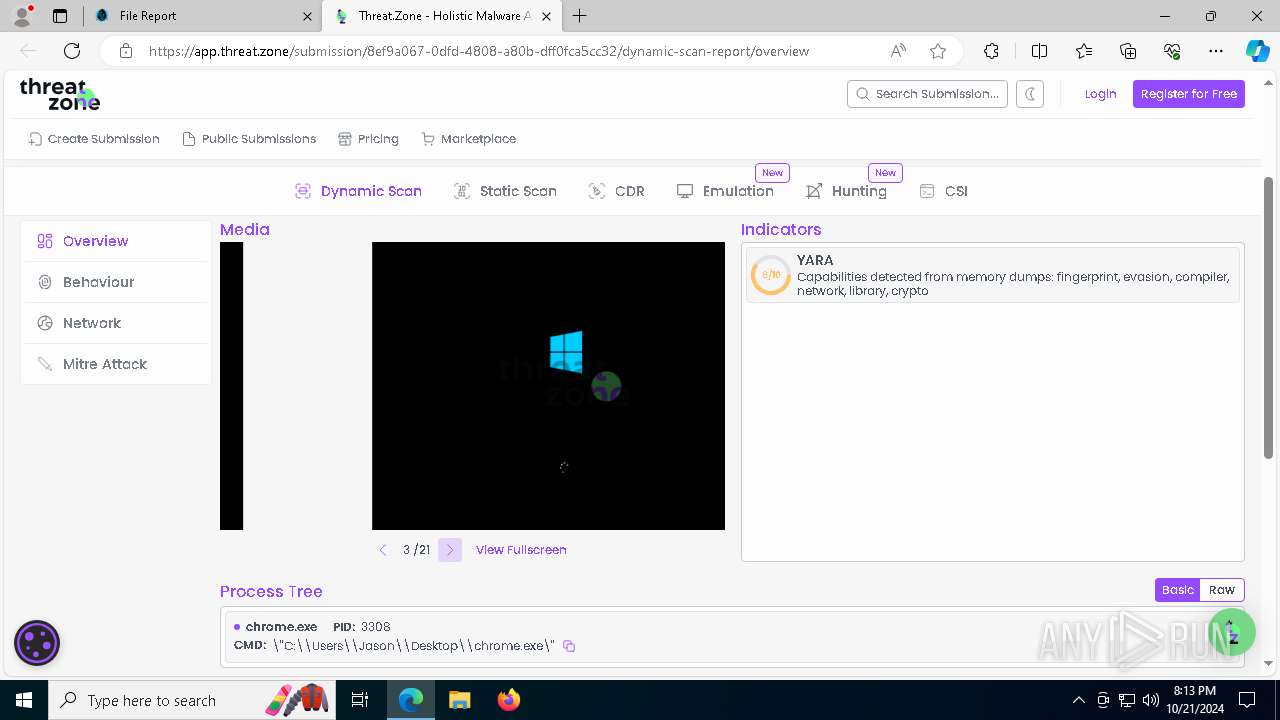Screen dimensions: 1280x720
Task: Select Basic process tree view
Action: pos(1177,590)
